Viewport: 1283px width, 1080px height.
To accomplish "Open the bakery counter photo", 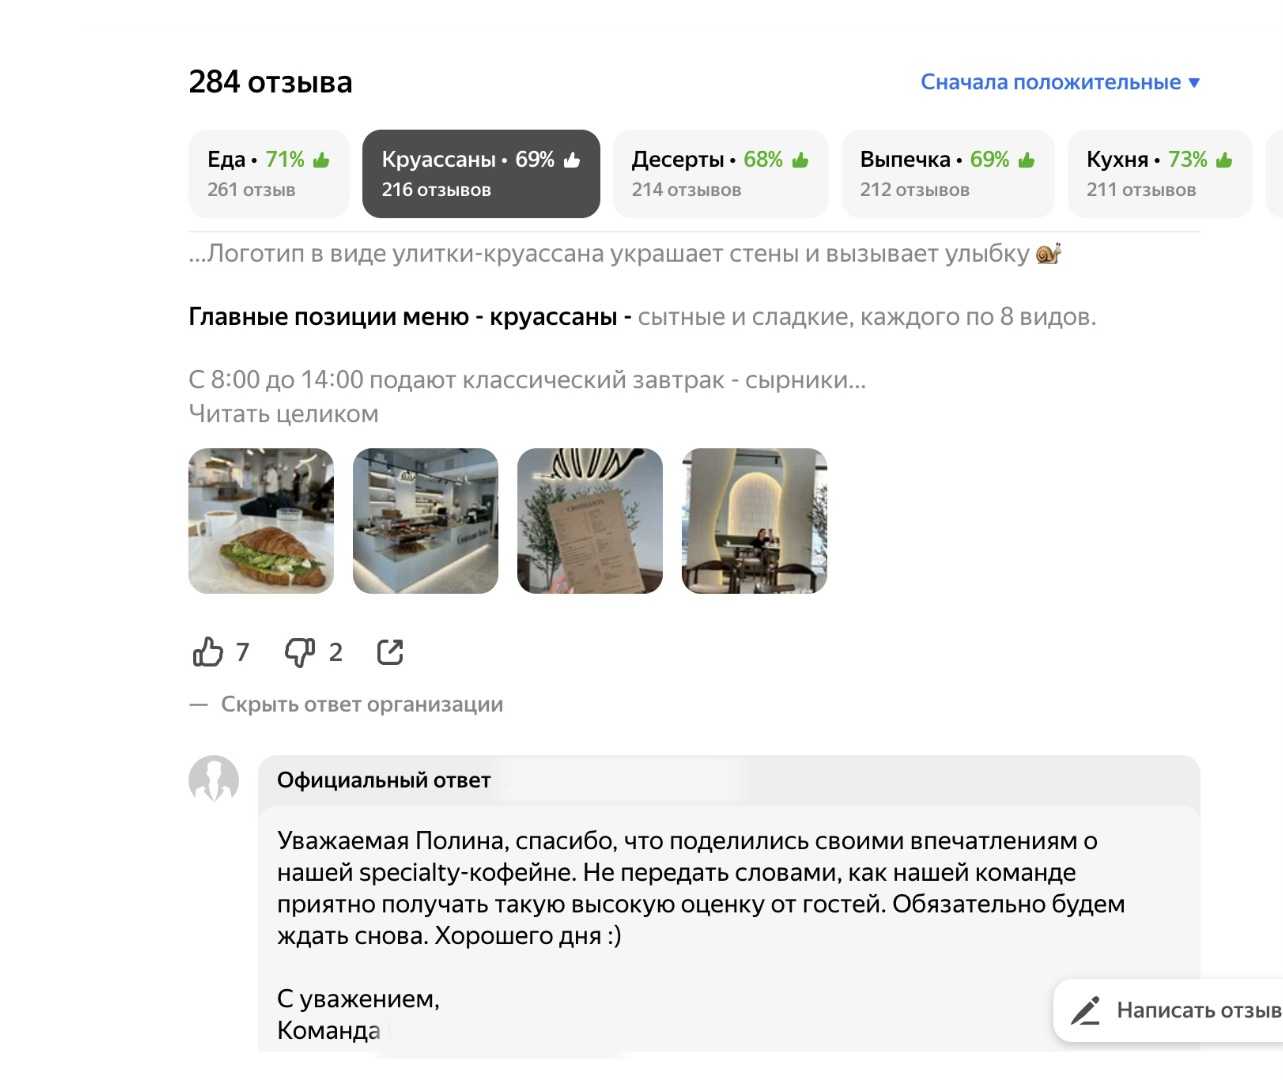I will pyautogui.click(x=426, y=521).
